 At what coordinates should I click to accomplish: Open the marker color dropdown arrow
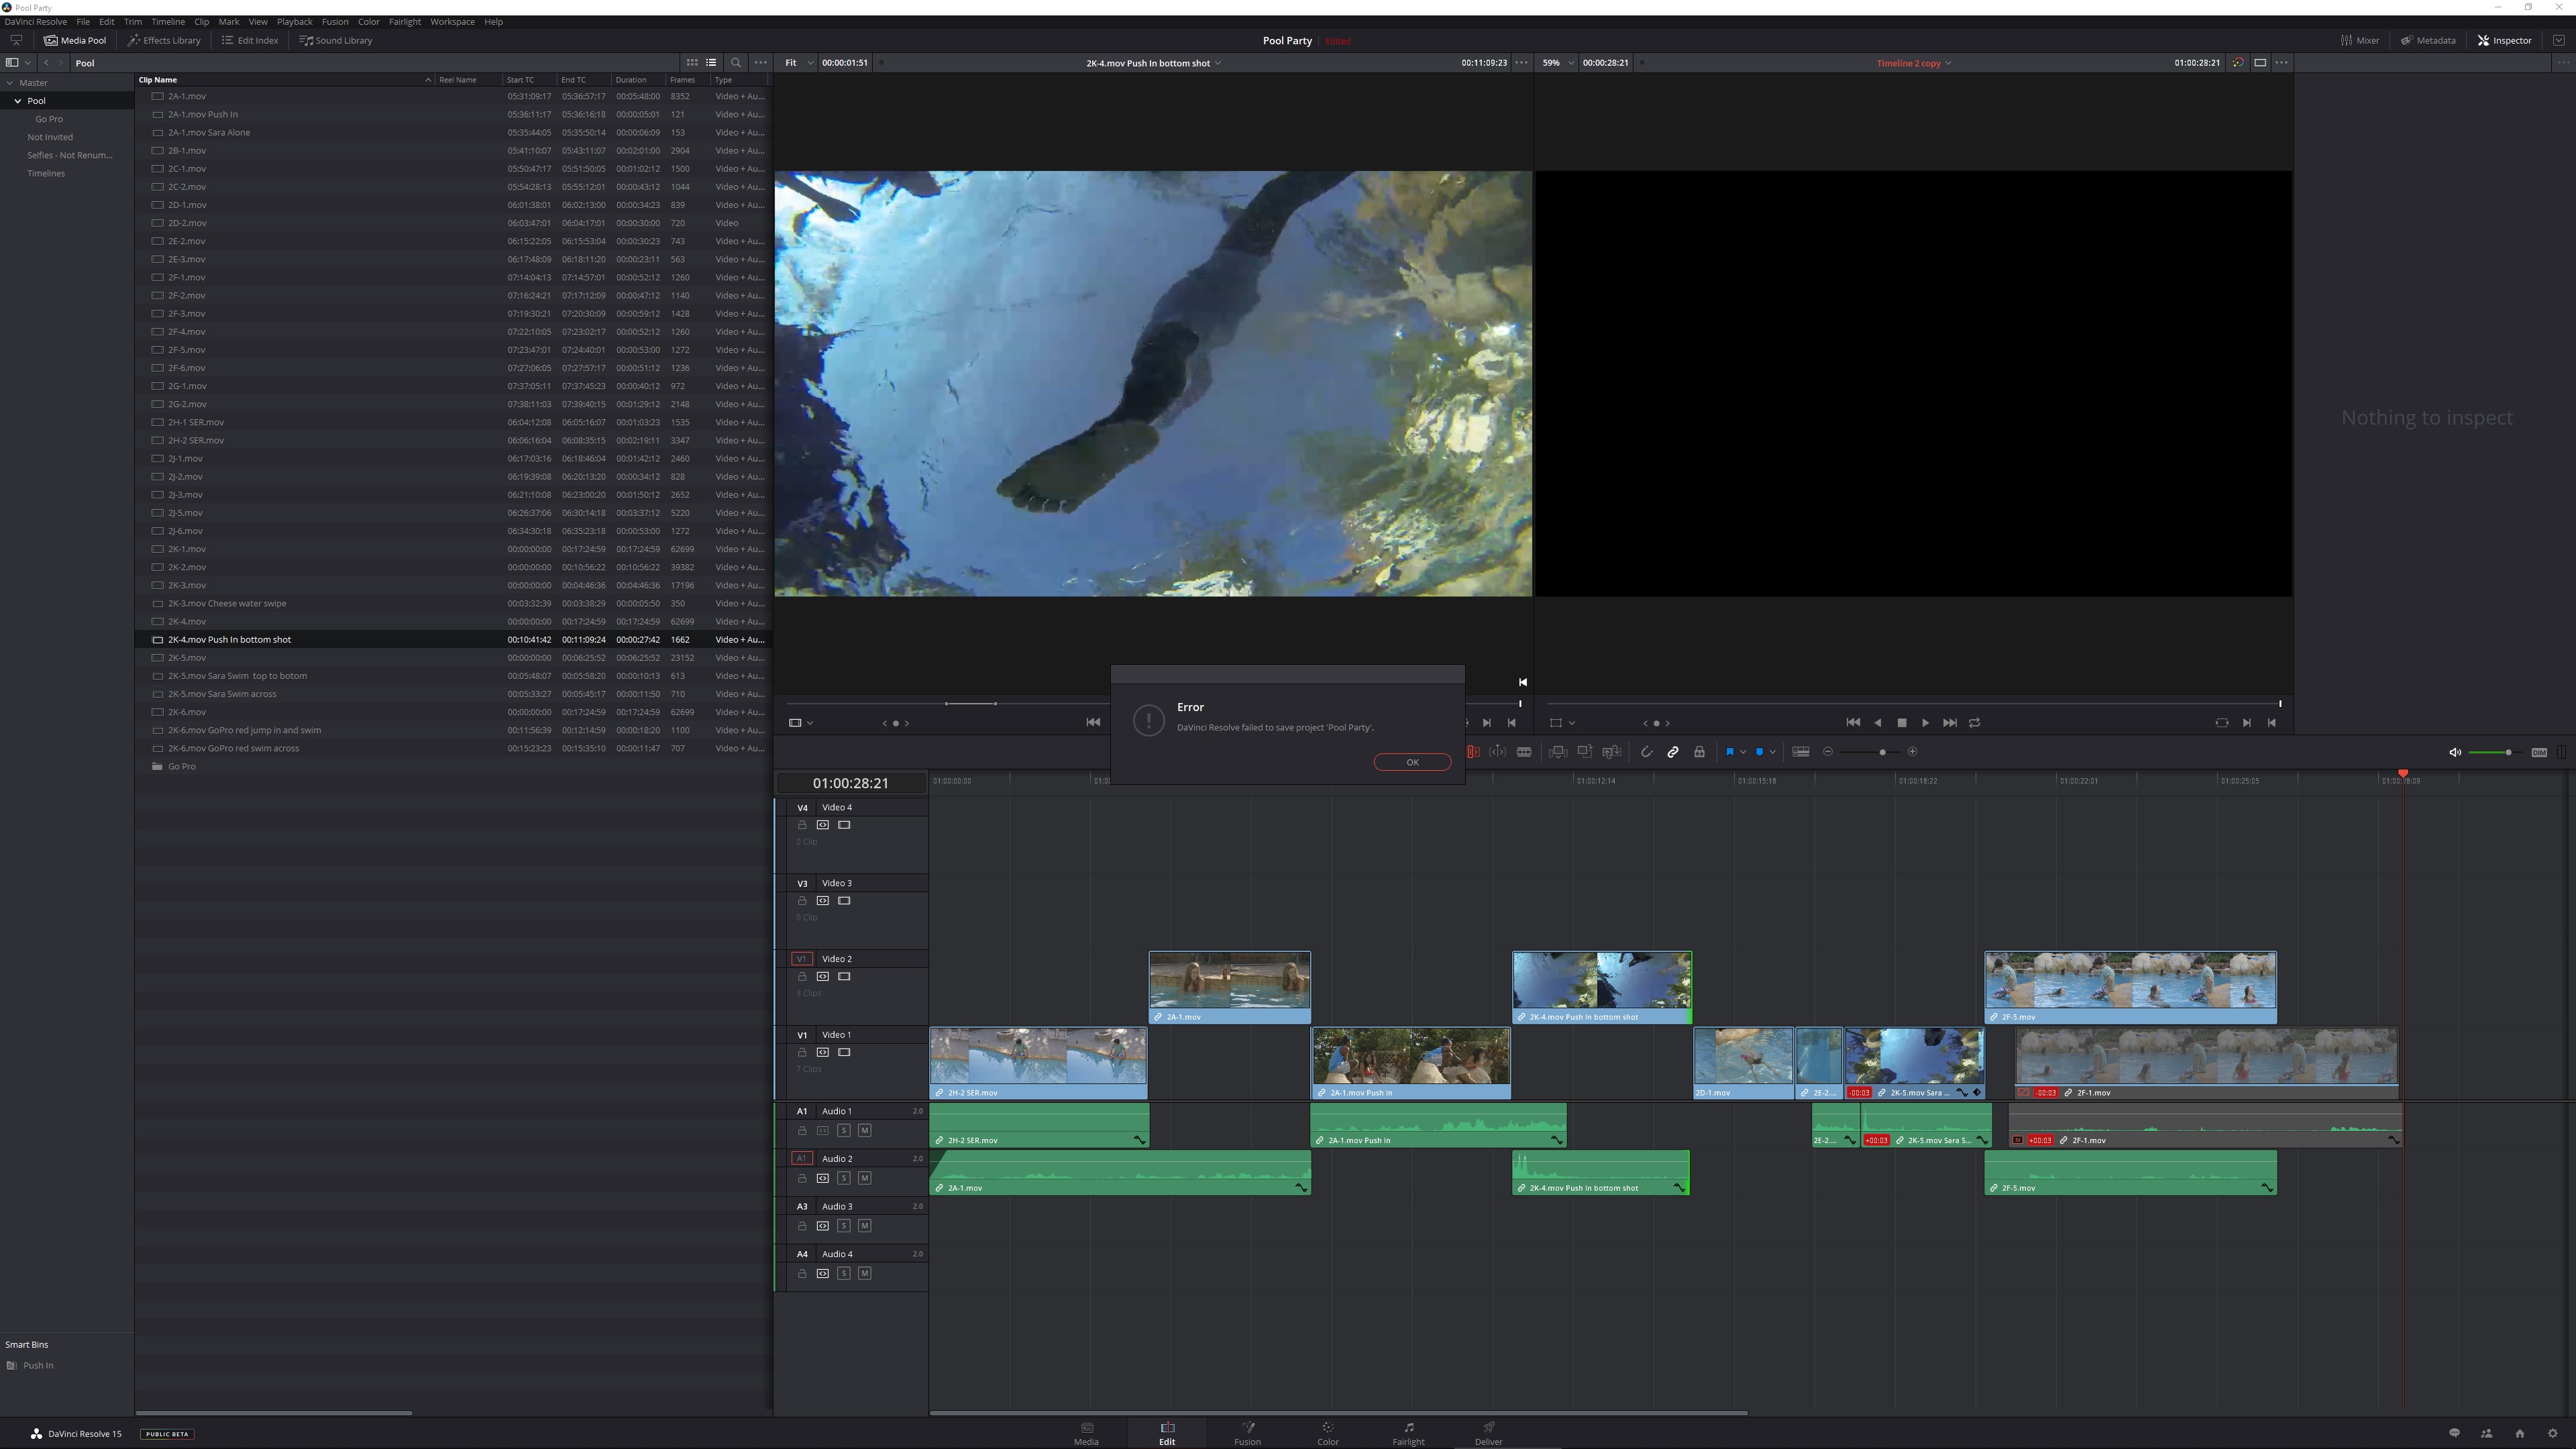pos(1773,752)
